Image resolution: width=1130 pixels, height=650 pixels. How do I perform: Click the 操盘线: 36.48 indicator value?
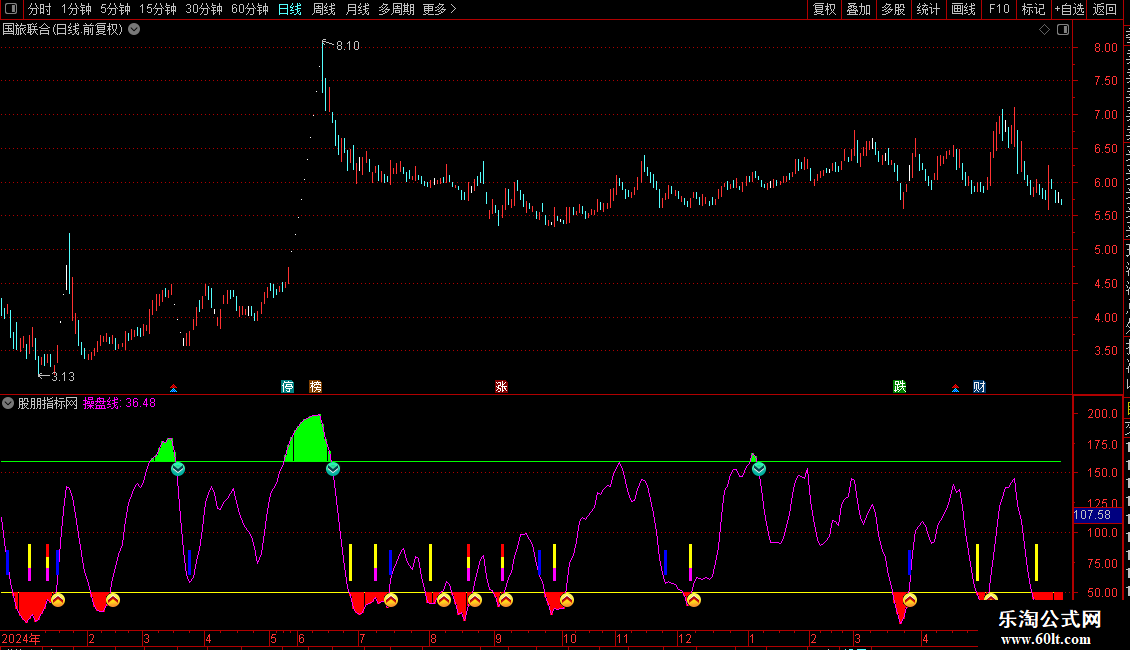[x=119, y=403]
